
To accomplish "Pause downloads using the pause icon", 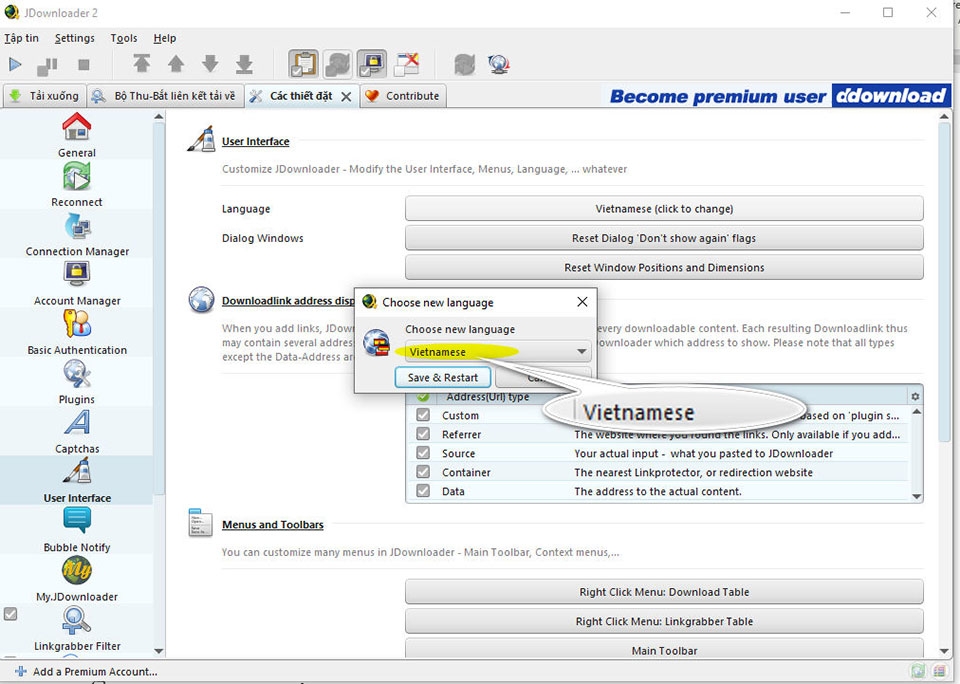I will pyautogui.click(x=47, y=65).
